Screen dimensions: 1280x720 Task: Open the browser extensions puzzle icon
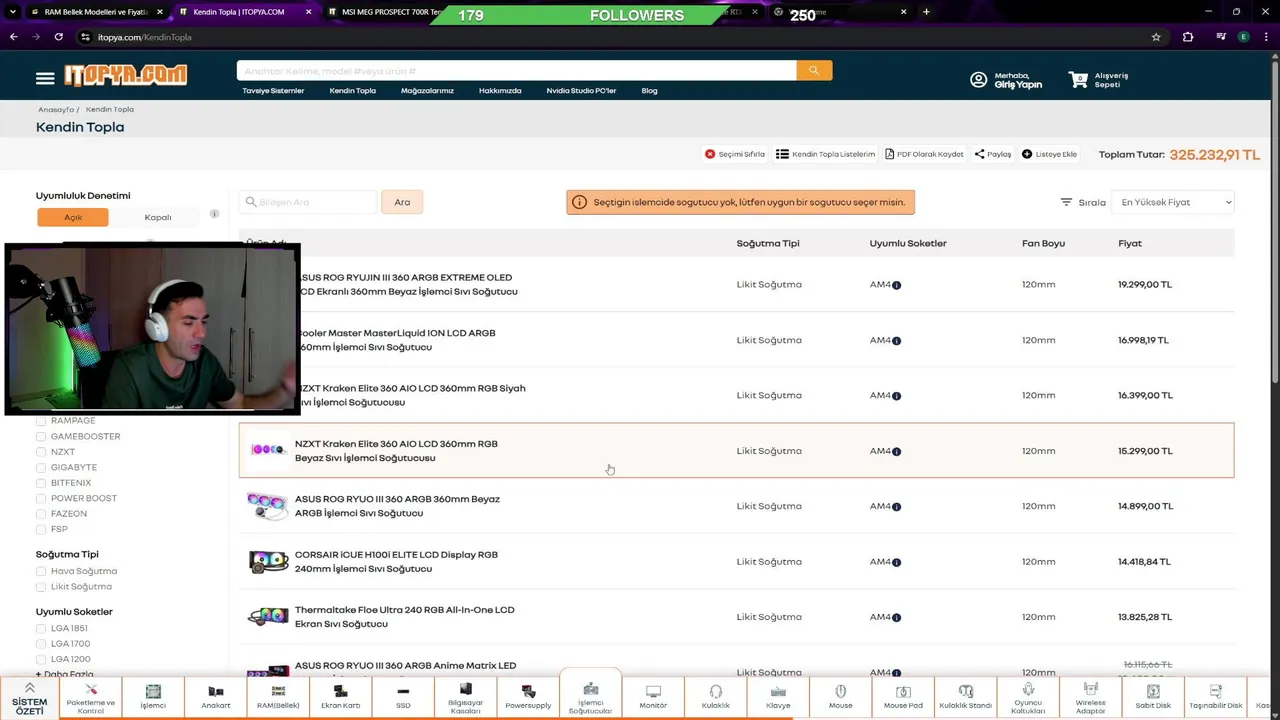pos(1188,37)
